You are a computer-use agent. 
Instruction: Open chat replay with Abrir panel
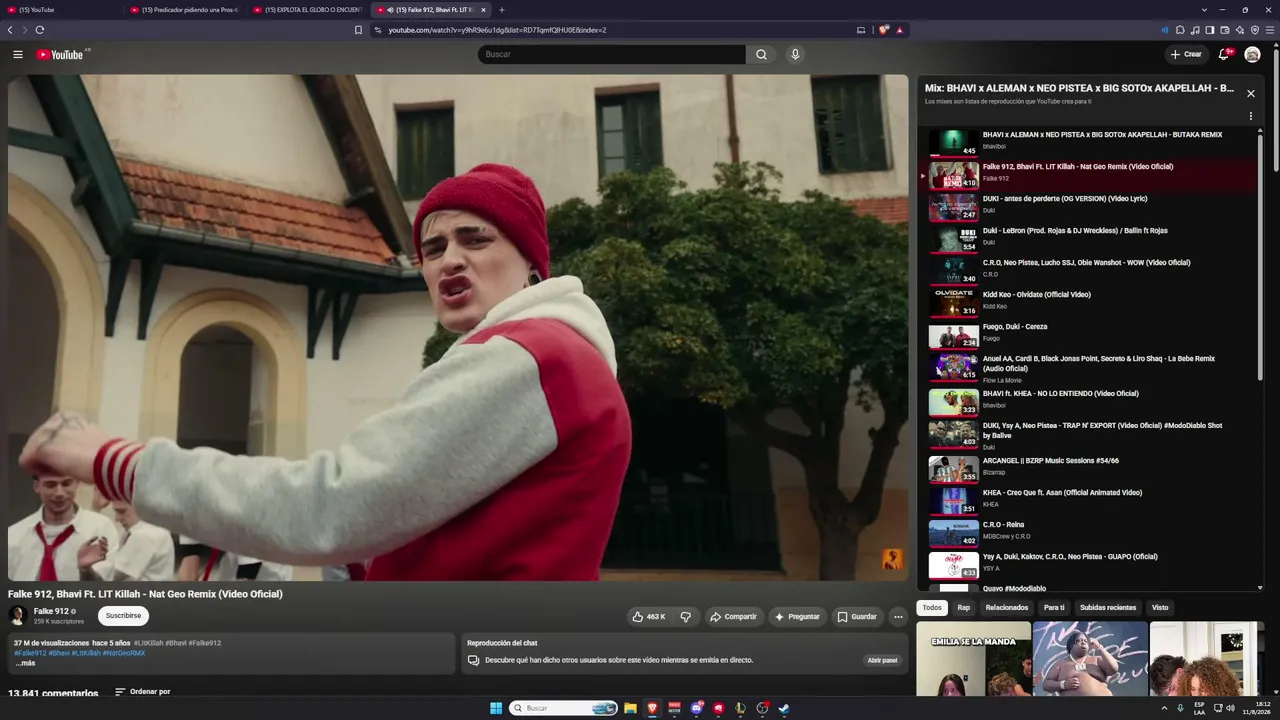tap(882, 661)
